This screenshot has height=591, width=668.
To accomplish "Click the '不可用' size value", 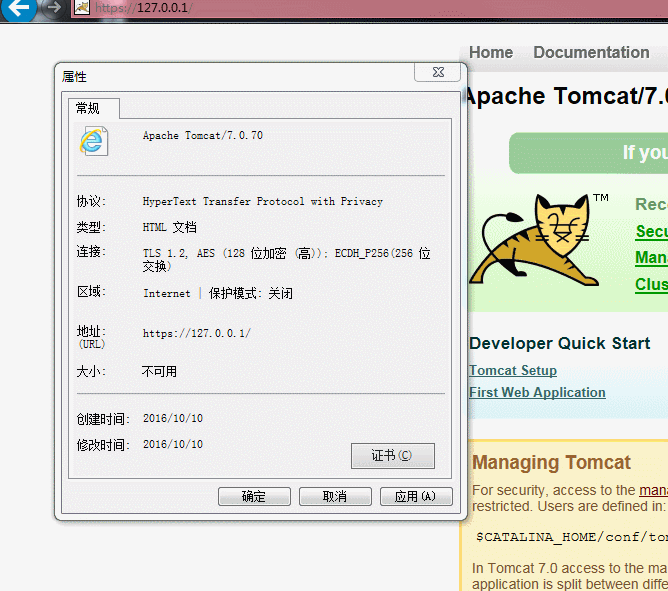I will pyautogui.click(x=159, y=372).
